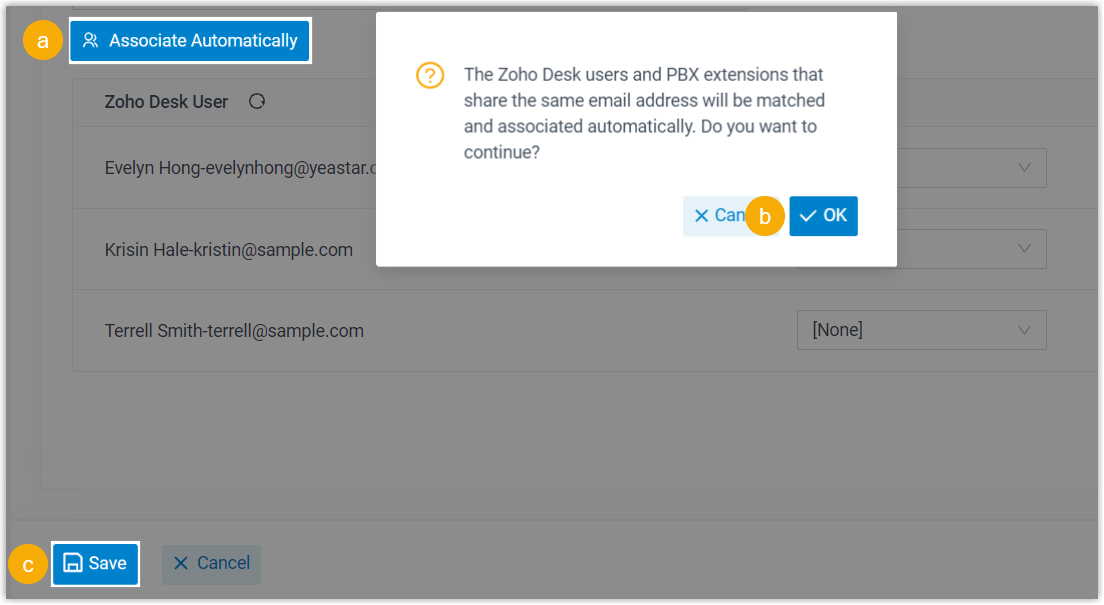Cancel changes using the bottom Cancel button

[x=212, y=563]
